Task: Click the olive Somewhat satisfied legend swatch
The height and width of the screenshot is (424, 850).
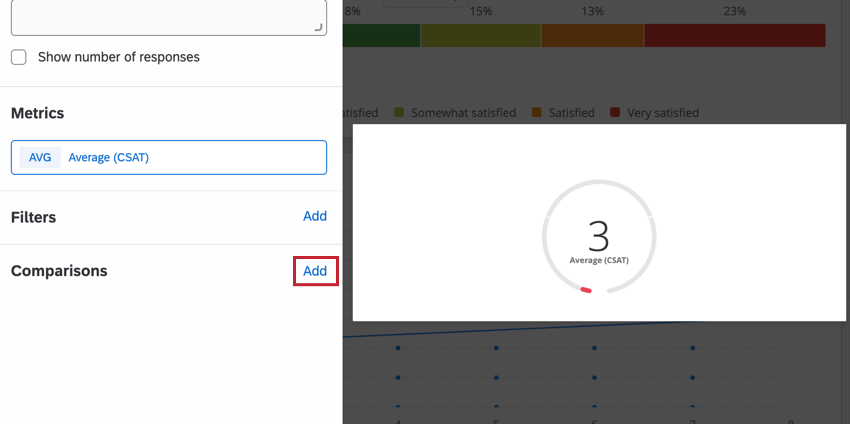Action: point(399,113)
